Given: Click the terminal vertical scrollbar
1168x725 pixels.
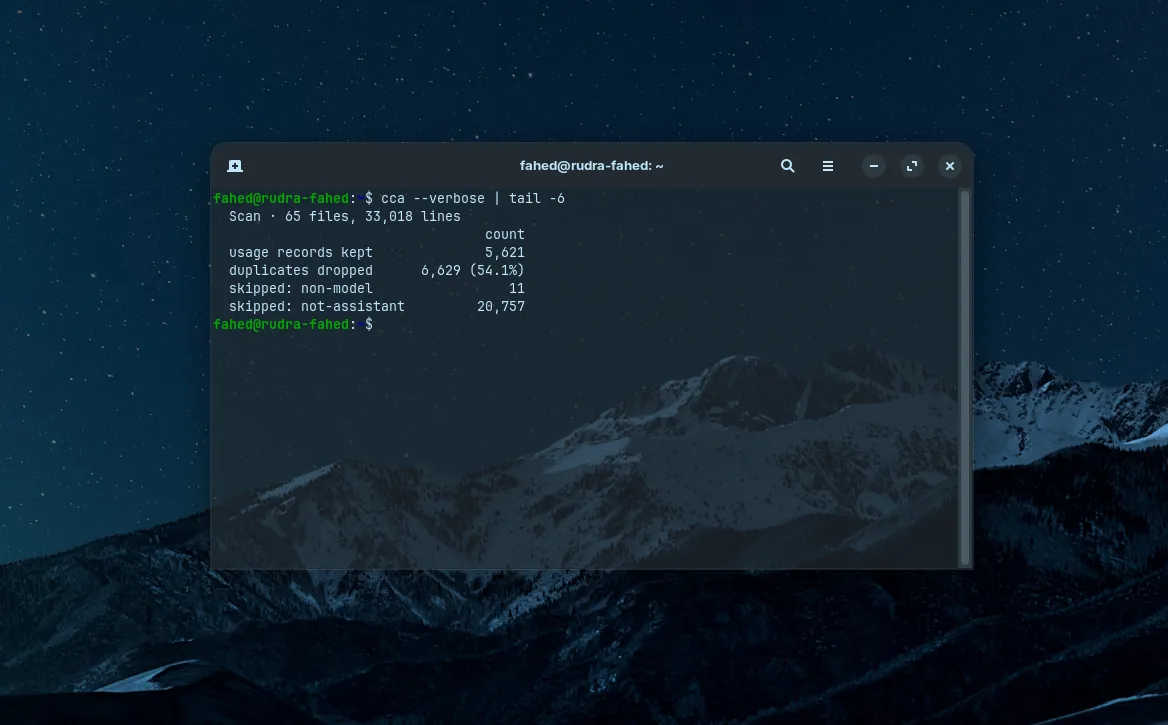Looking at the screenshot, I should (965, 378).
